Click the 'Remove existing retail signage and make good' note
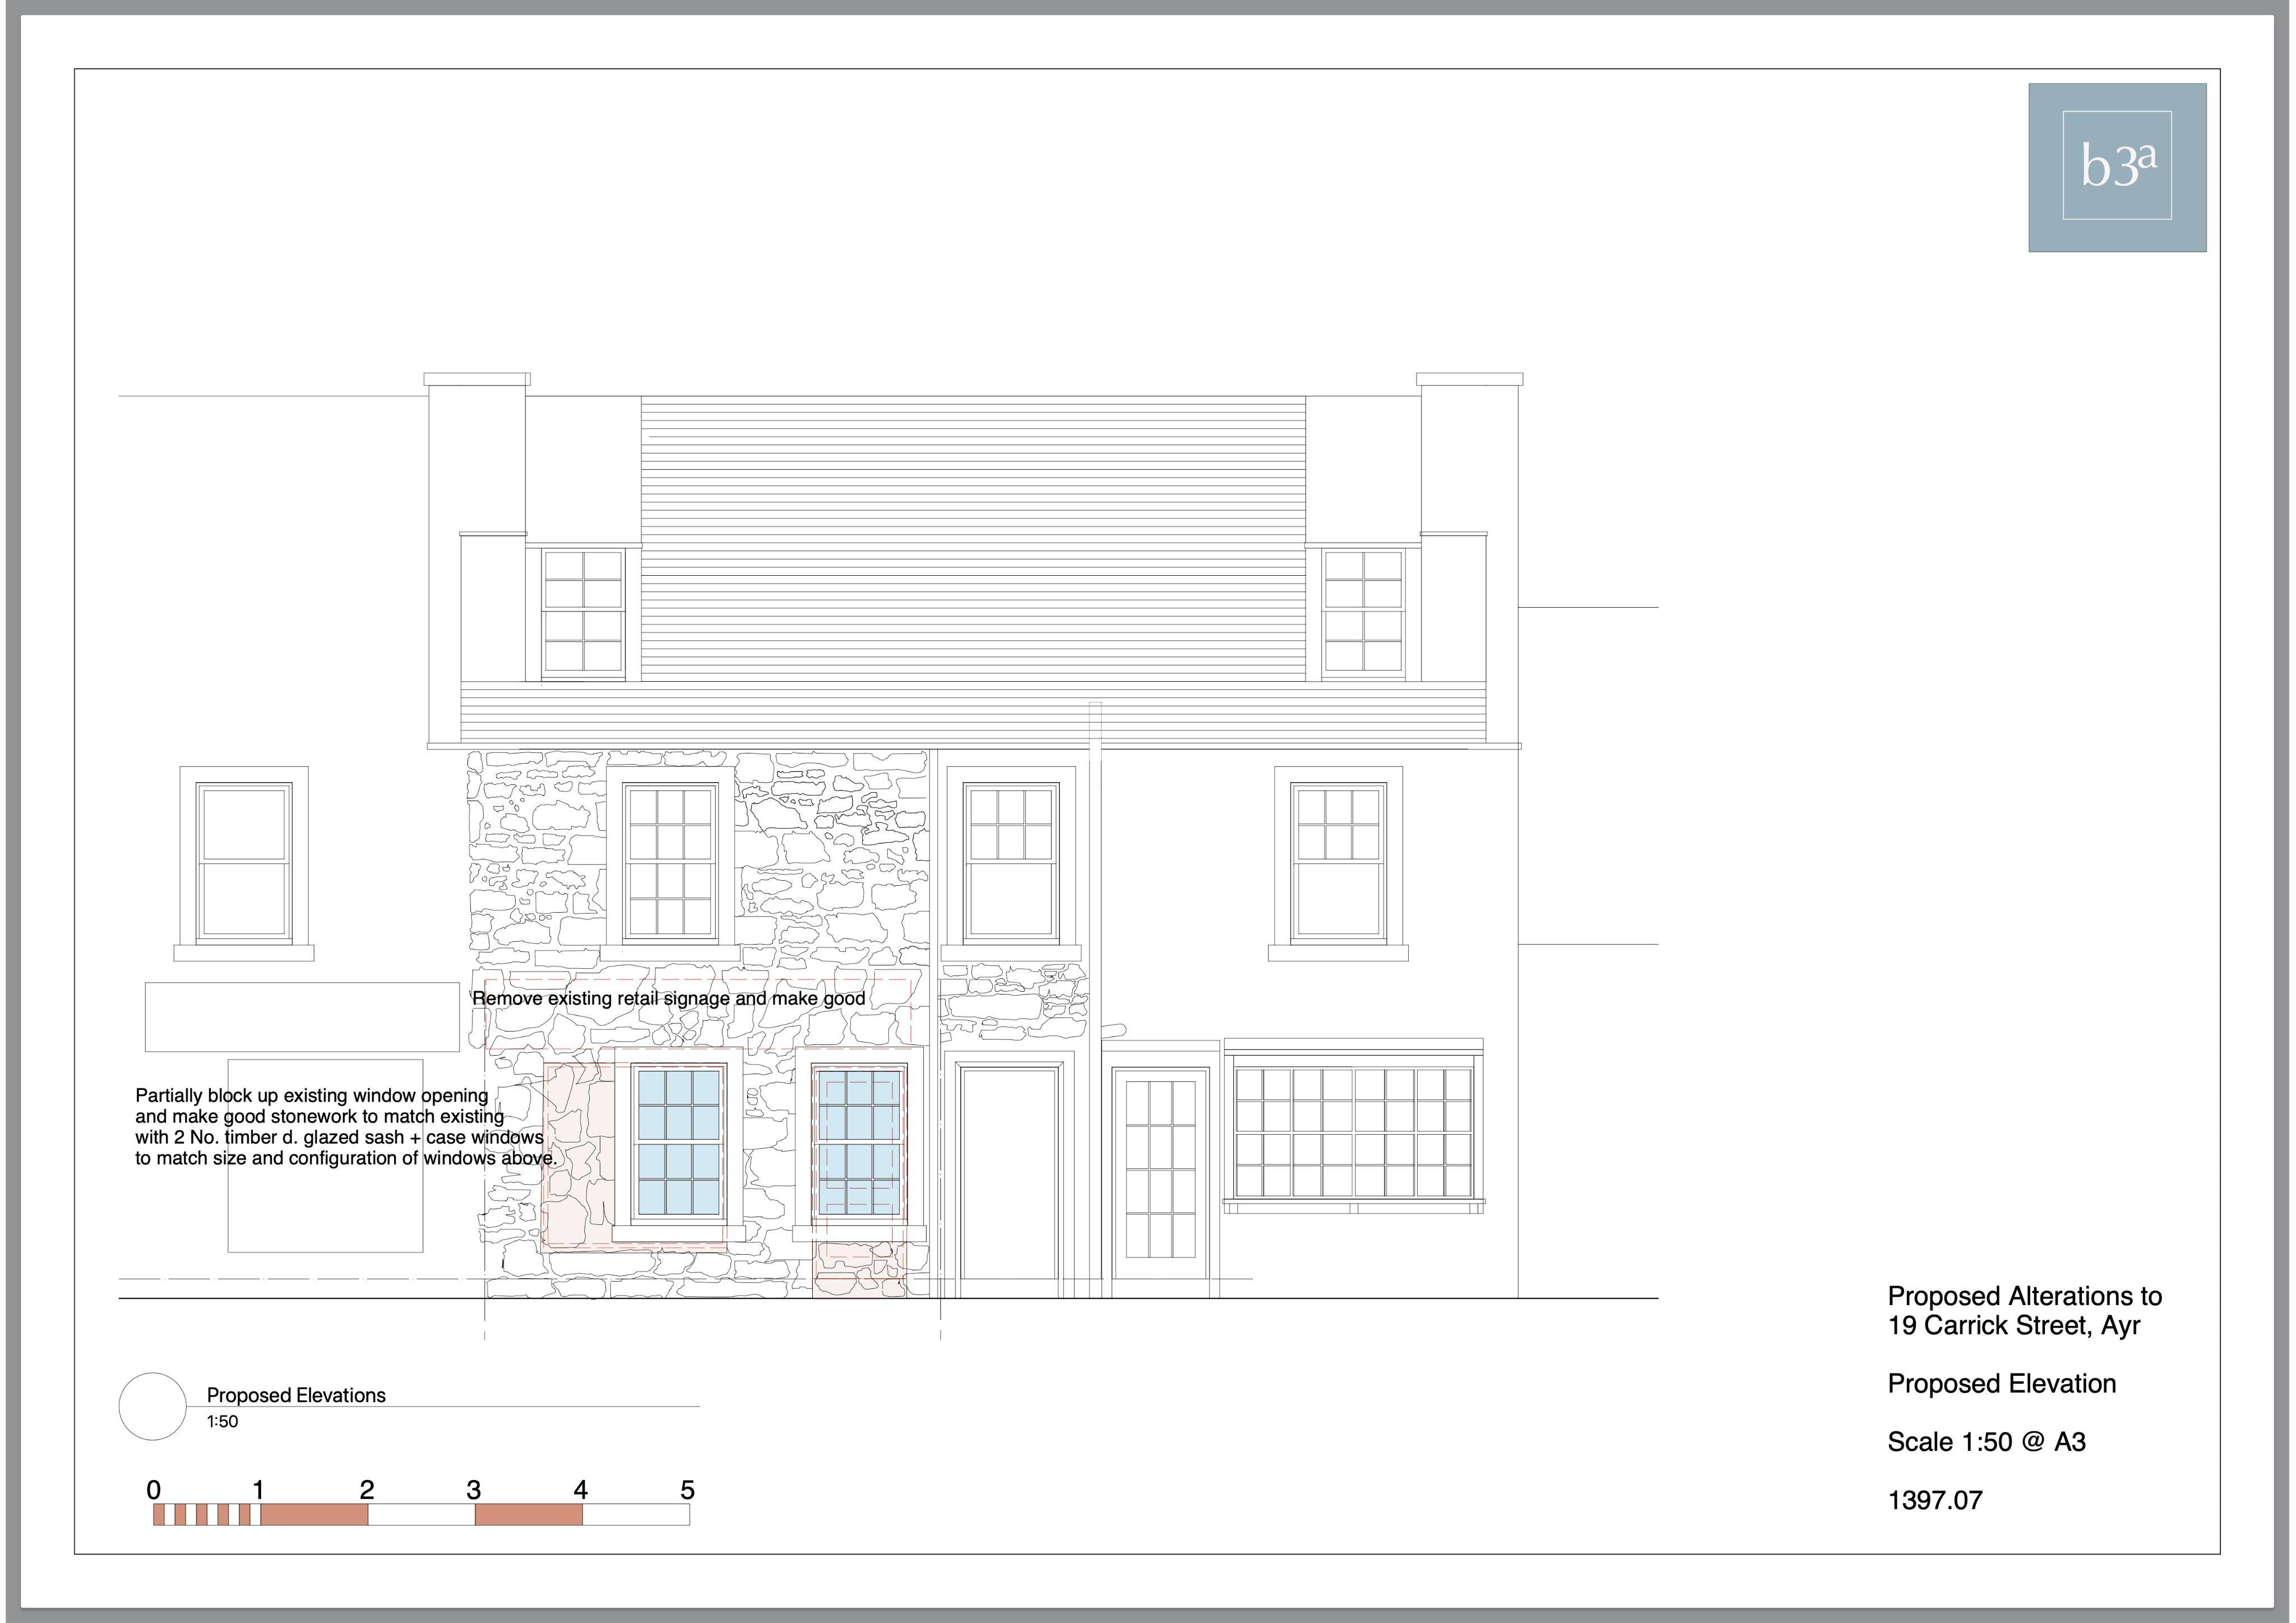Screen dimensions: 2296x1623 pyautogui.click(x=668, y=998)
